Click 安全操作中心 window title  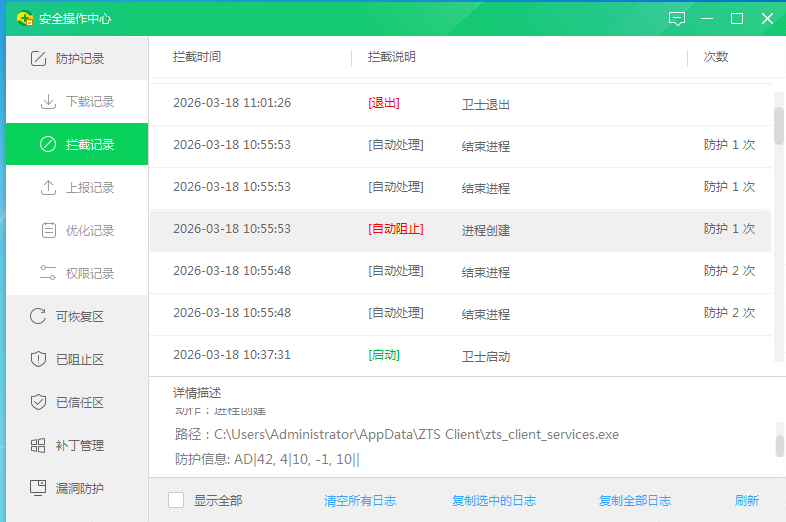[75, 19]
